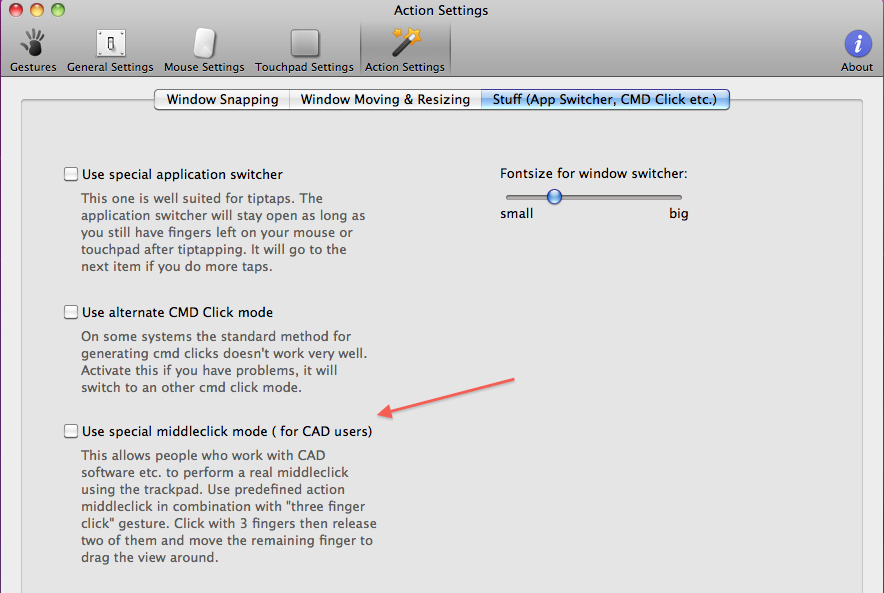Click the fontsize slider track above "big"
Viewport: 884px width, 593px height.
[x=677, y=197]
